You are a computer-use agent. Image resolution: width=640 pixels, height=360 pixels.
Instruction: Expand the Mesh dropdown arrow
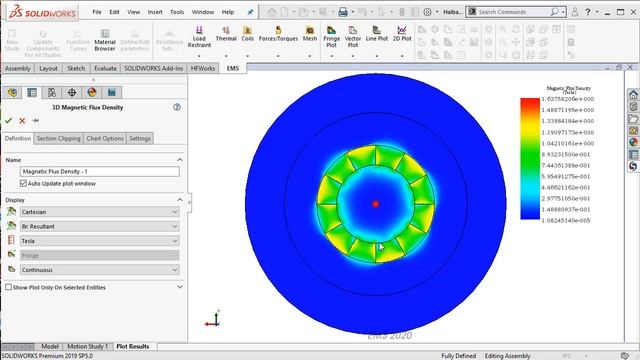310,56
